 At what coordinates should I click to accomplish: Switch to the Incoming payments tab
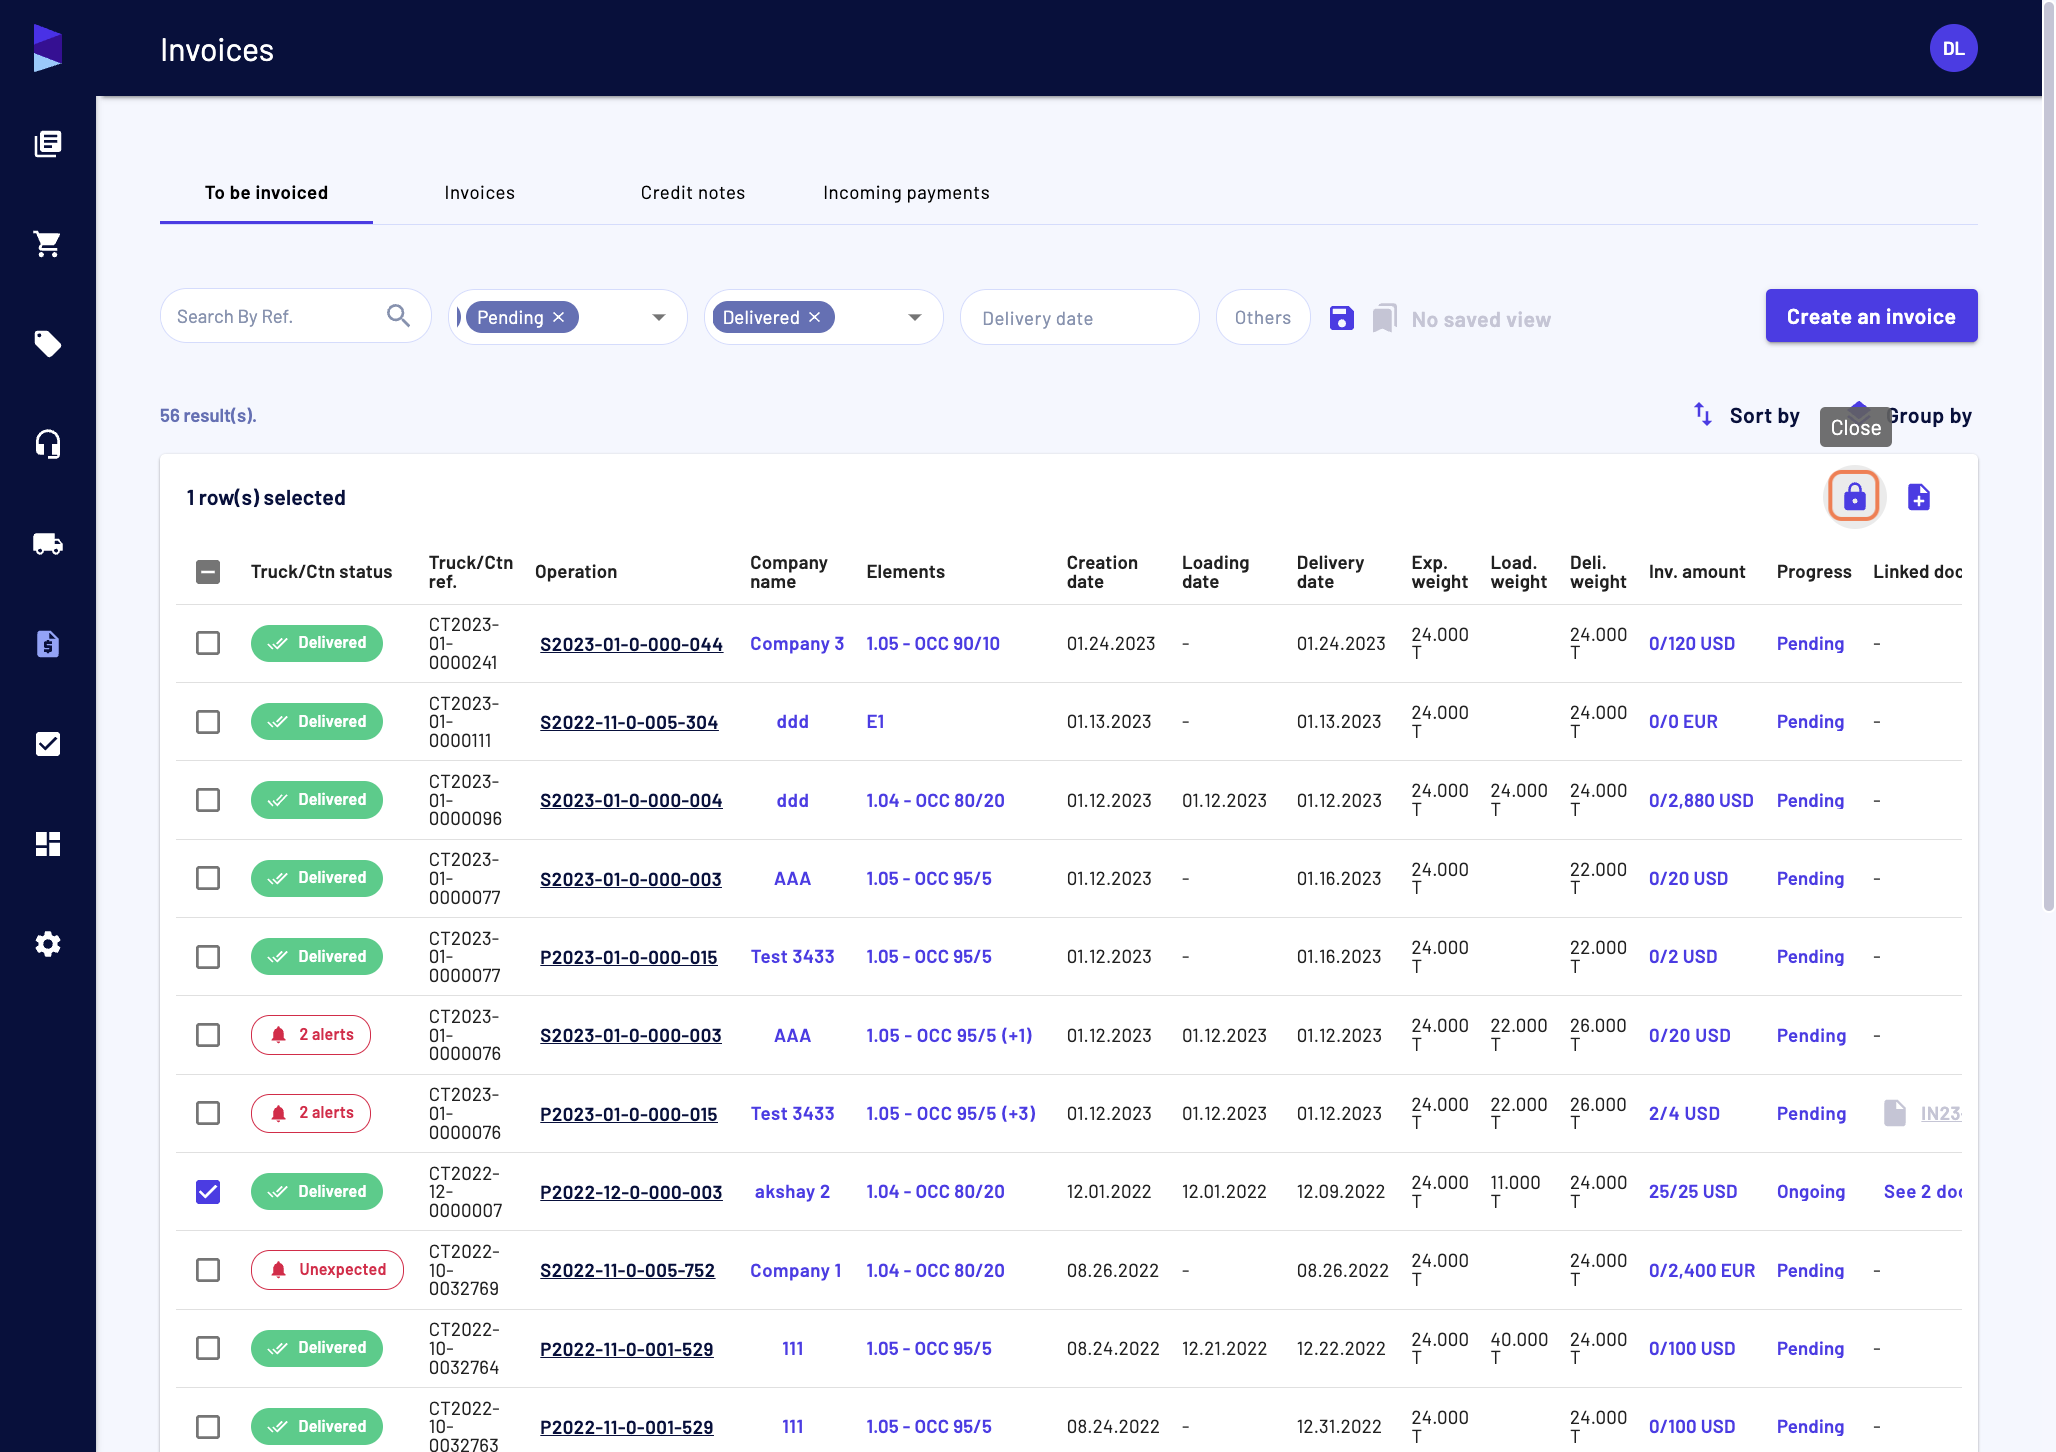pos(906,193)
